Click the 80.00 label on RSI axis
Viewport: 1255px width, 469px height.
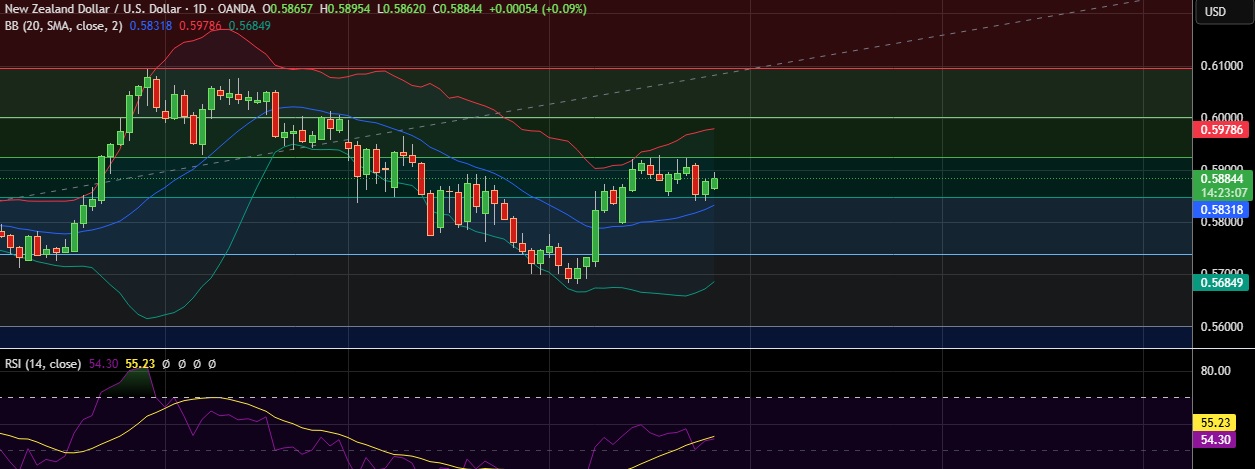tap(1215, 371)
